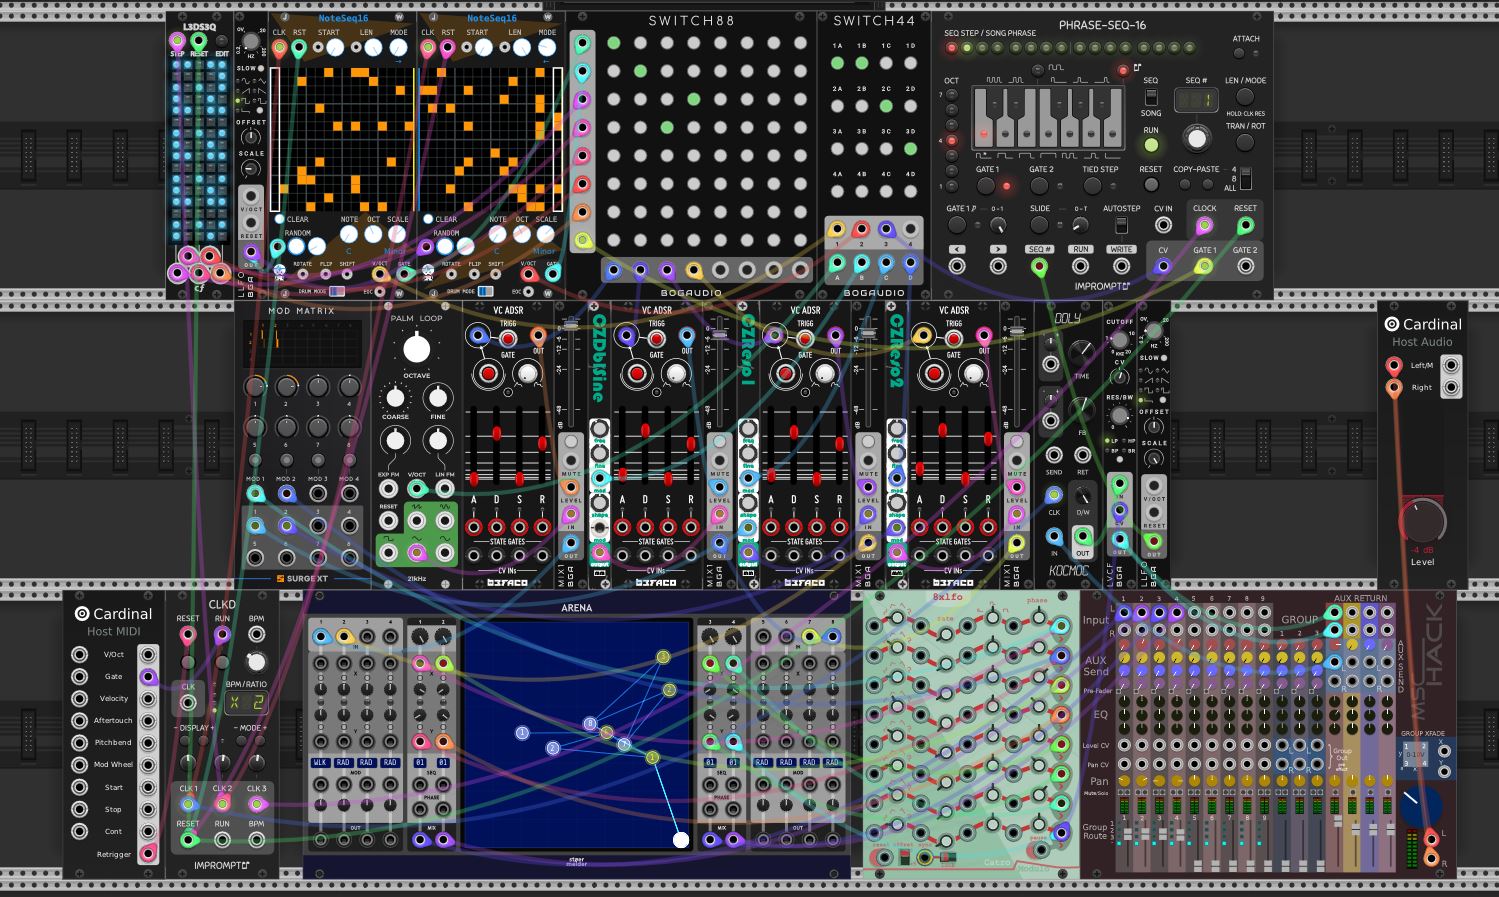Click the PHRASE-SEQ-16 SEQ # display
The height and width of the screenshot is (897, 1499).
pyautogui.click(x=1197, y=100)
